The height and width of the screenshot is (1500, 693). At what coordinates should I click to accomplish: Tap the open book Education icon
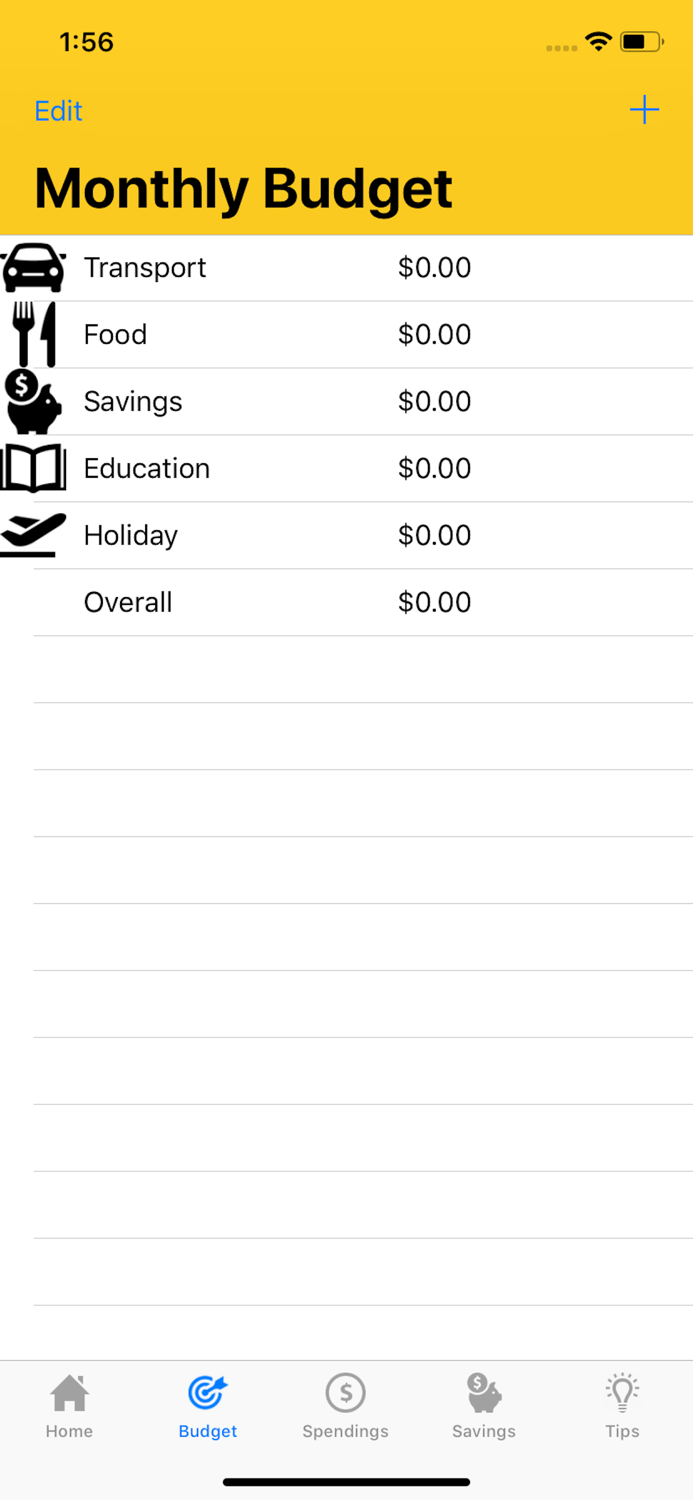(x=33, y=468)
